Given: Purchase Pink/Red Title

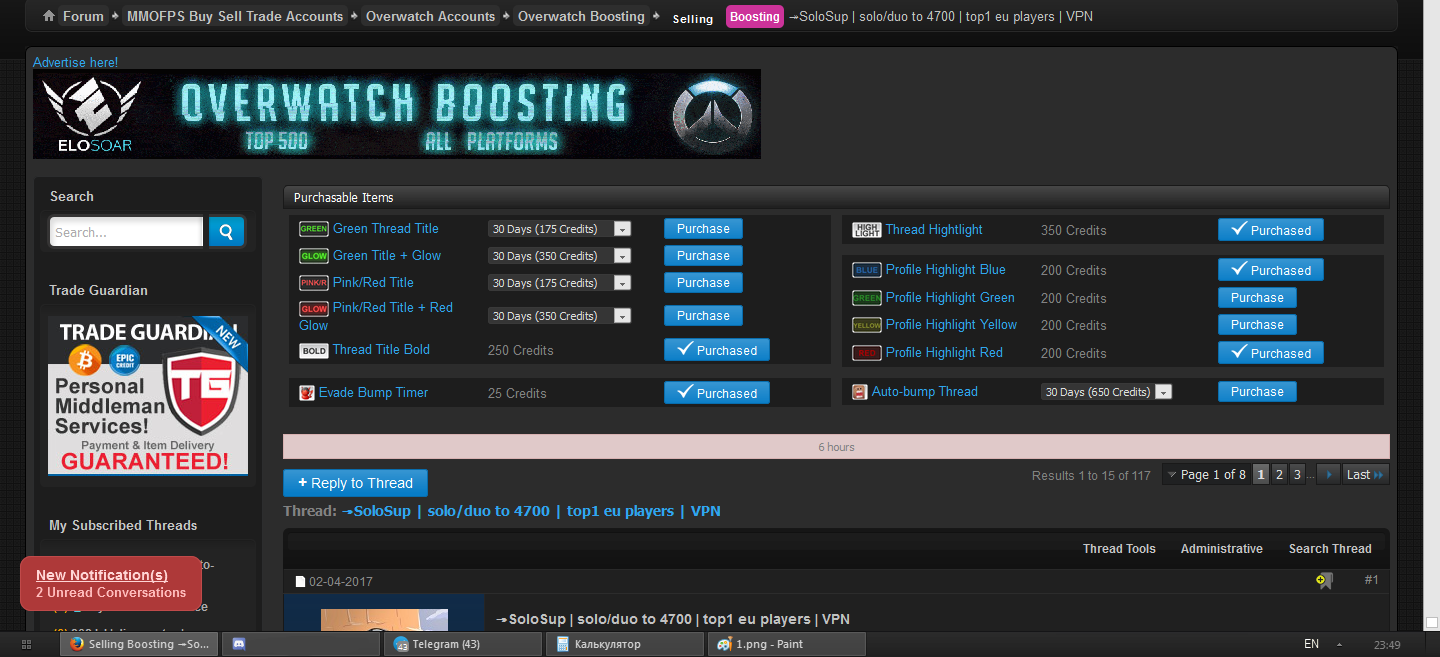Looking at the screenshot, I should (703, 283).
